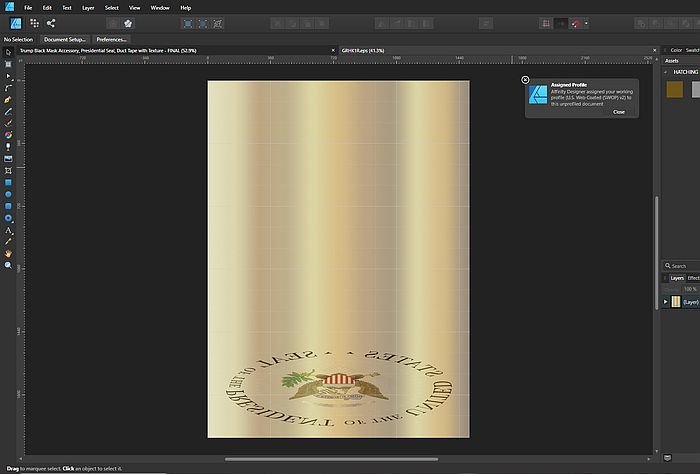Switch to Export Persona
Viewport: 700px width, 474px height.
click(x=51, y=23)
